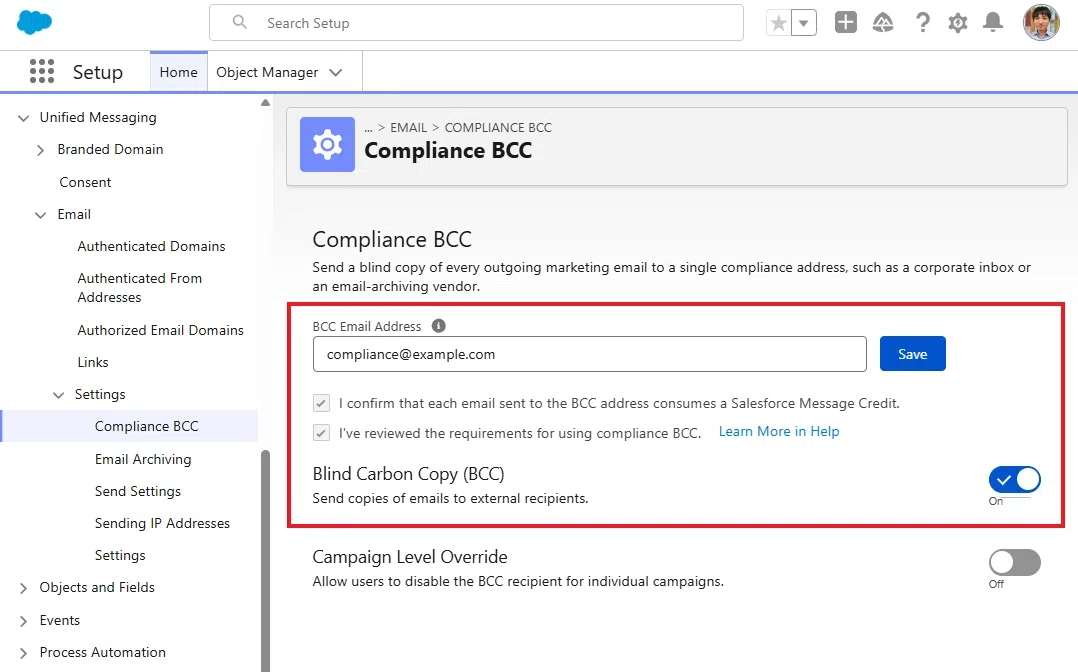Open the App Launcher dots grid
This screenshot has height=672, width=1078.
(x=42, y=72)
